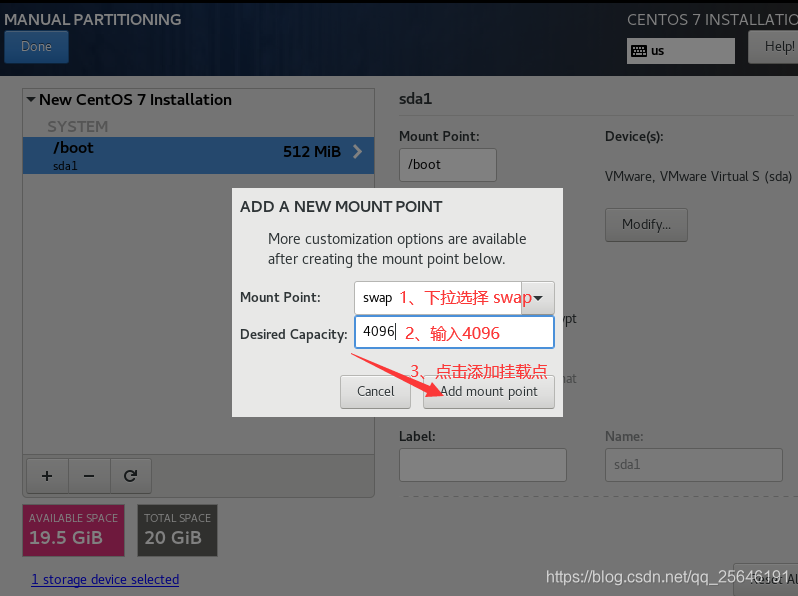Click the Done button

[36, 47]
